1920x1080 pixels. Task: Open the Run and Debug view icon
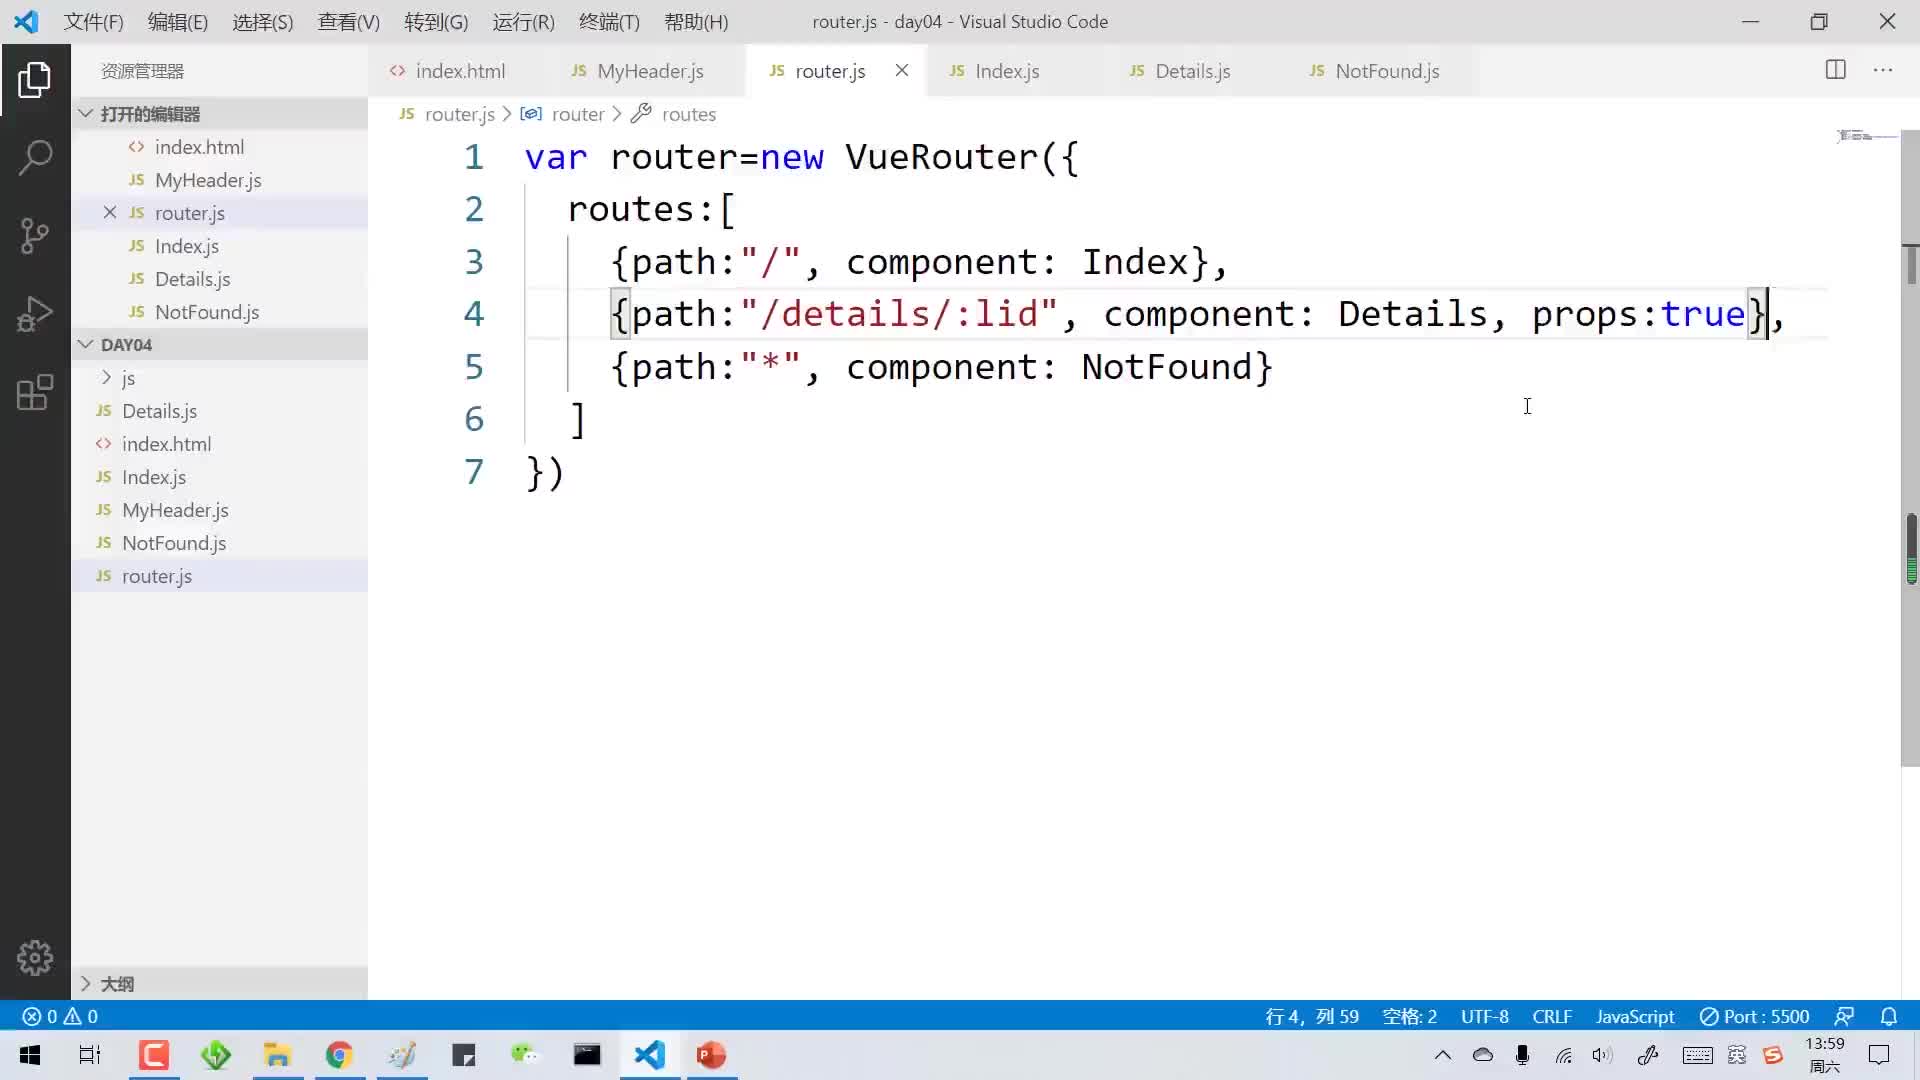[x=35, y=314]
